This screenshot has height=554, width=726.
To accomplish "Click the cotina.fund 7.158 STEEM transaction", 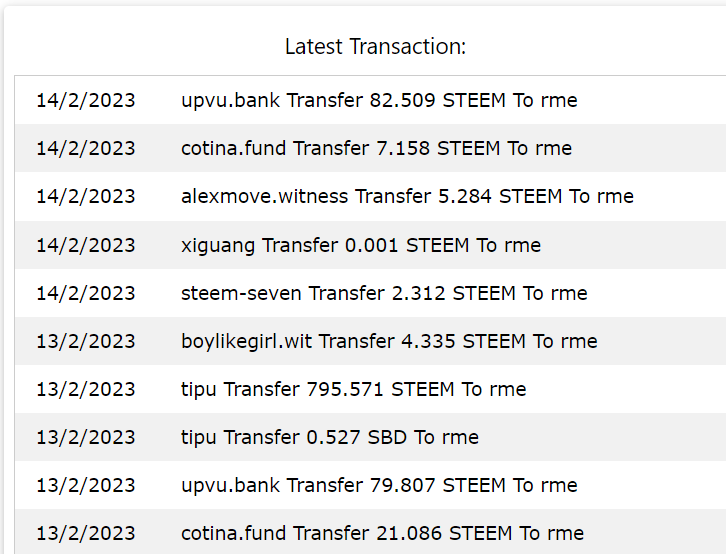I will [x=370, y=148].
